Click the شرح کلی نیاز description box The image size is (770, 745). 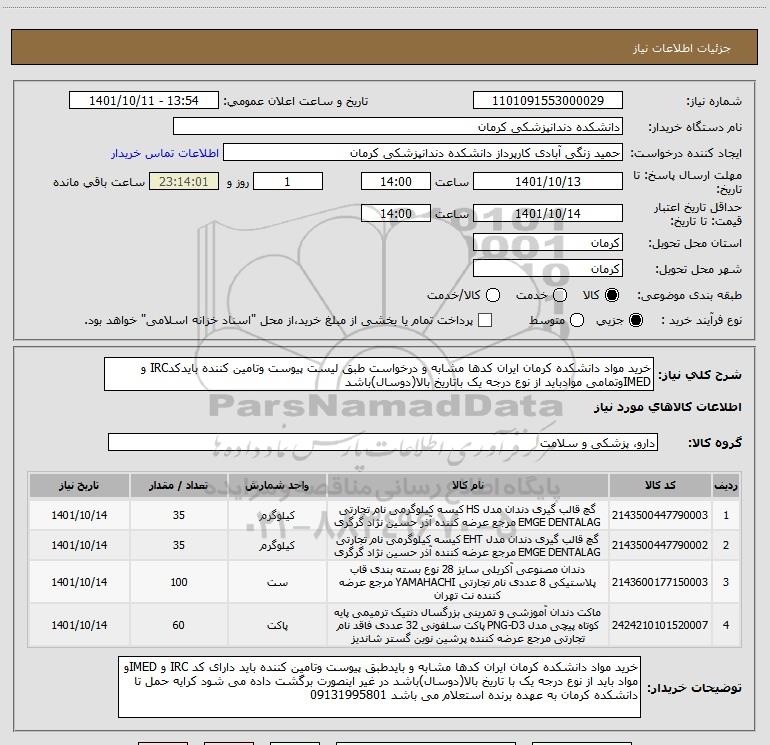coord(379,375)
